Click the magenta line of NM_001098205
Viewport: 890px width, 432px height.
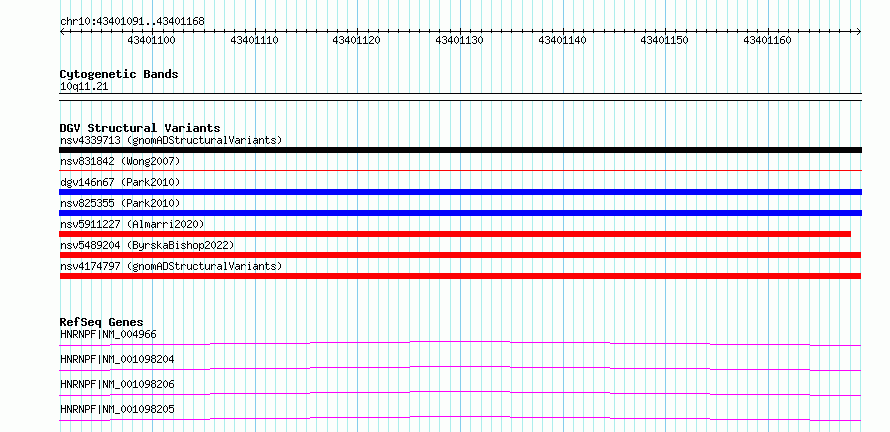[x=460, y=417]
